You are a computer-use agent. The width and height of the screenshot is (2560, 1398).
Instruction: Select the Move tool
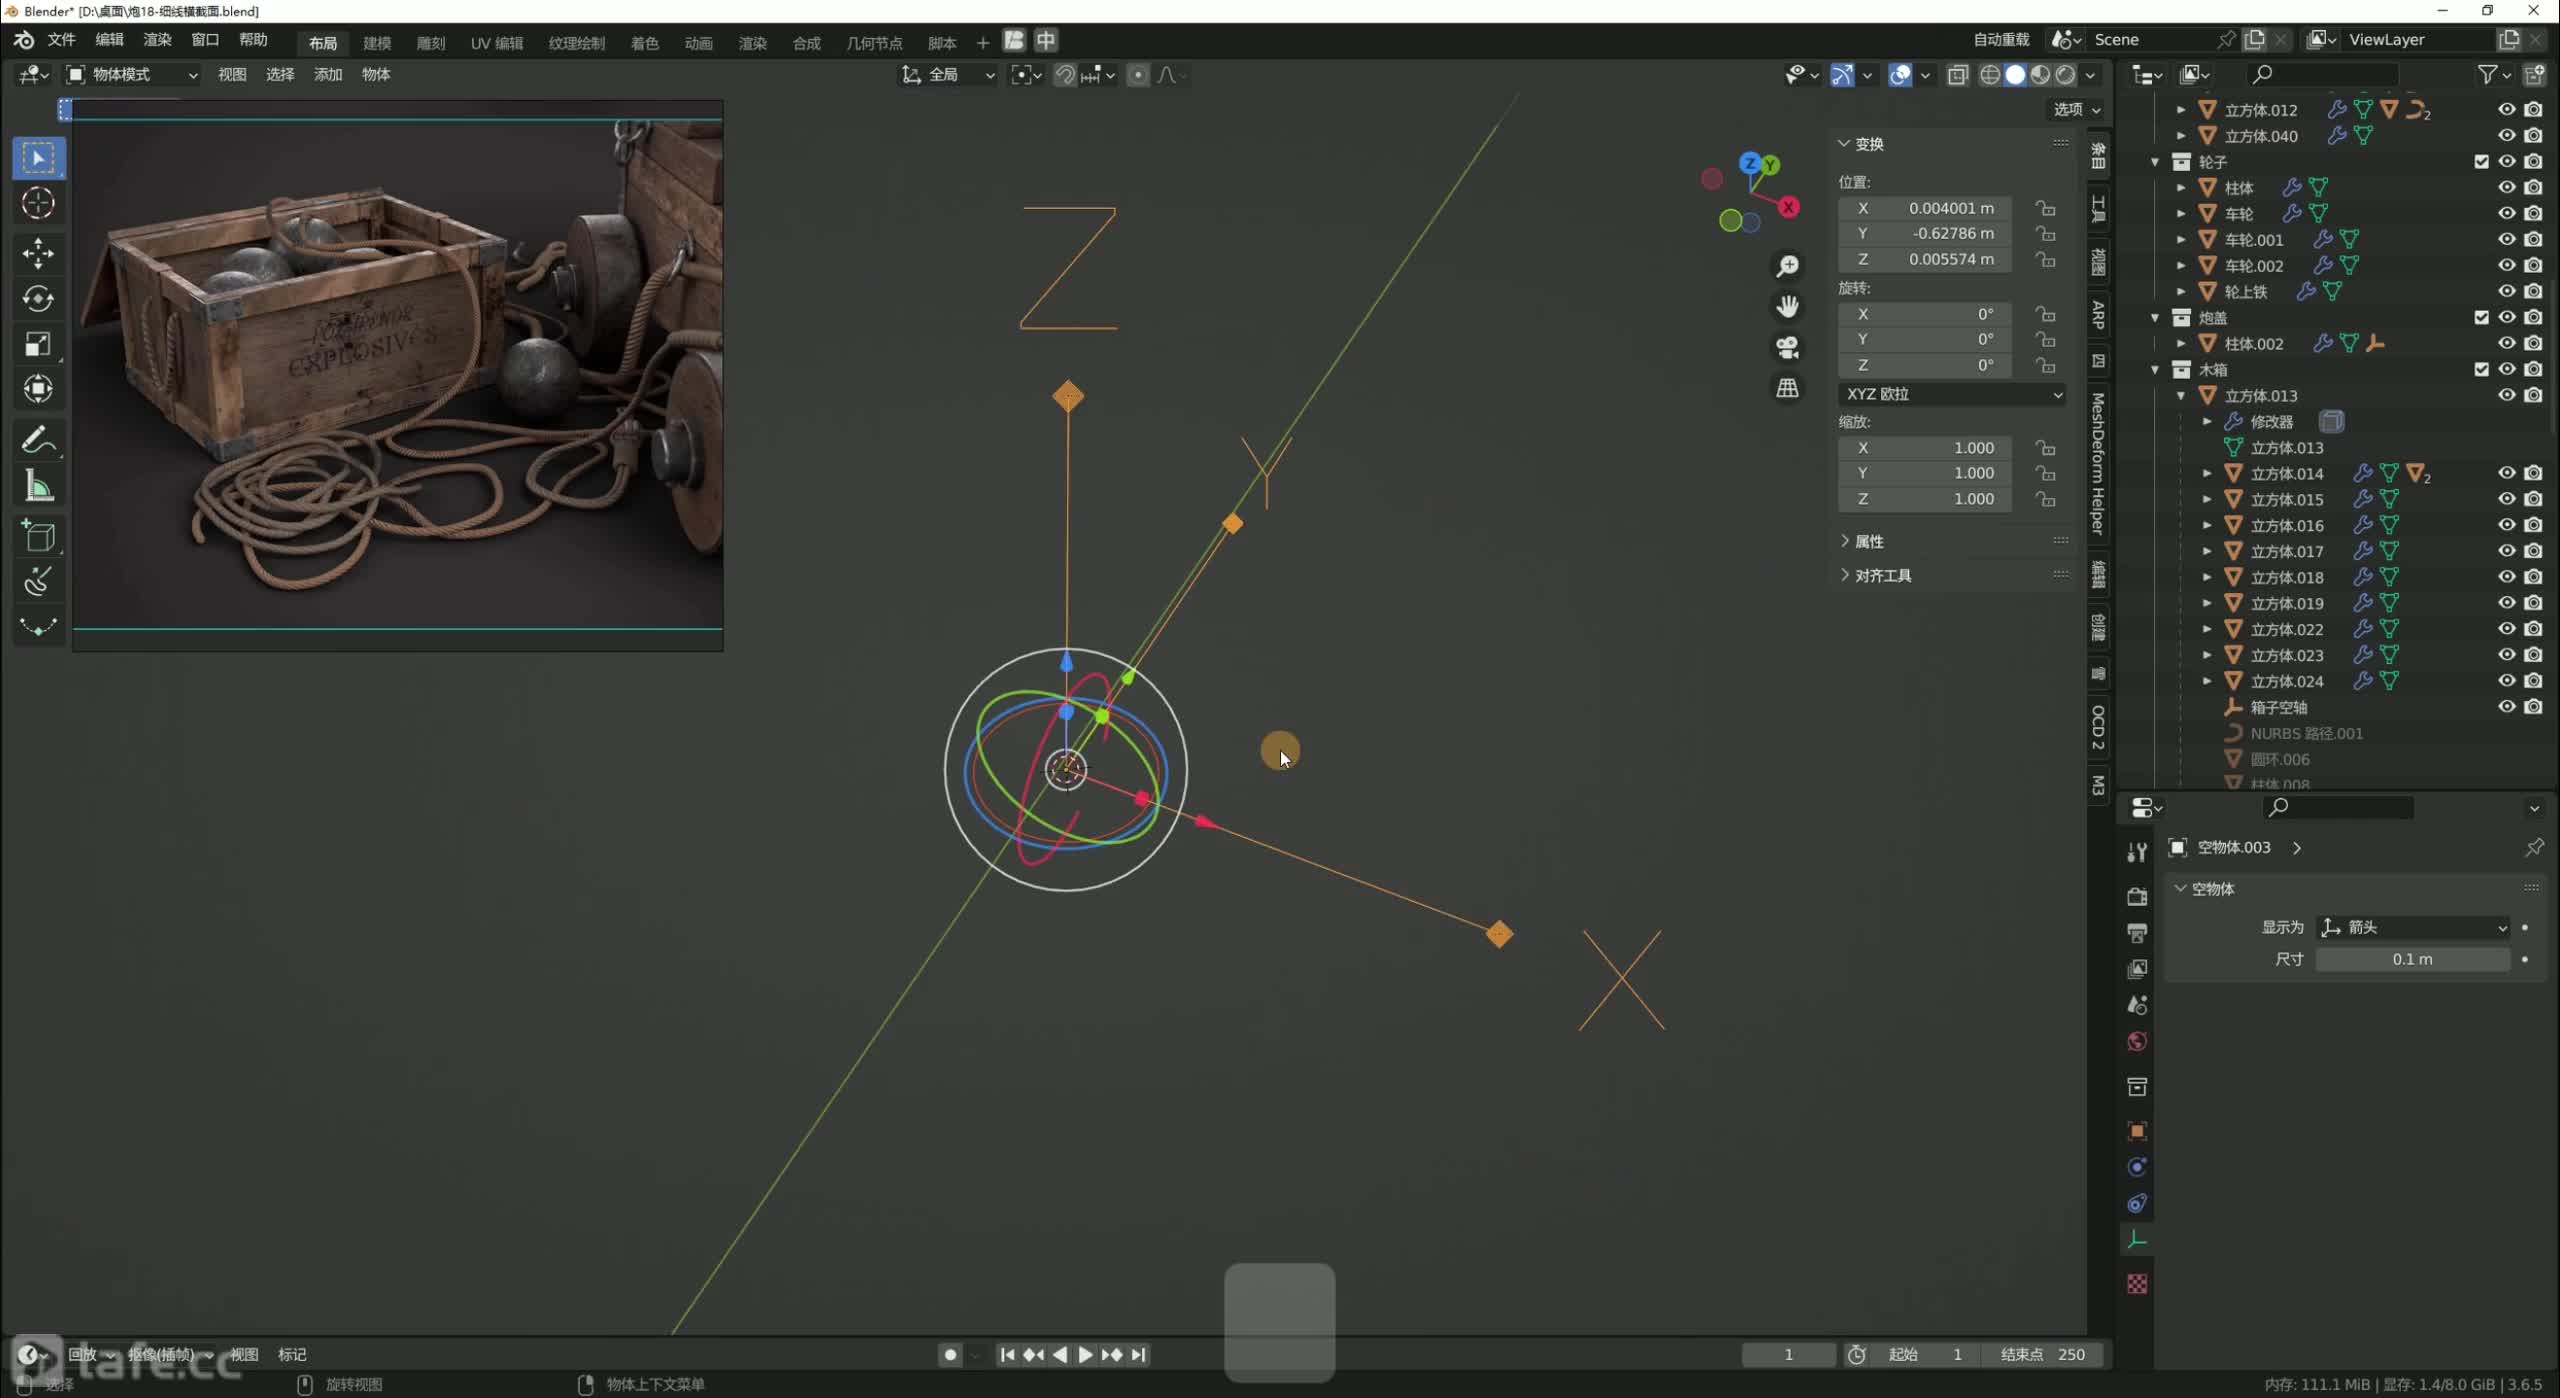click(38, 253)
